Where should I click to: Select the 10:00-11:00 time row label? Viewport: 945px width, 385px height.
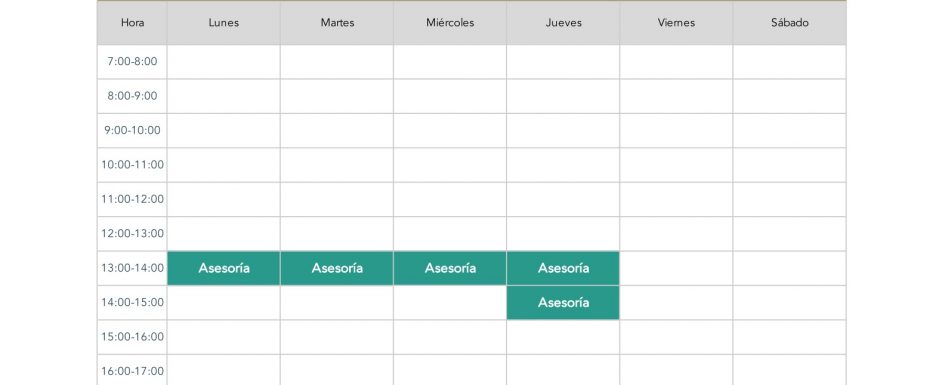click(x=132, y=164)
